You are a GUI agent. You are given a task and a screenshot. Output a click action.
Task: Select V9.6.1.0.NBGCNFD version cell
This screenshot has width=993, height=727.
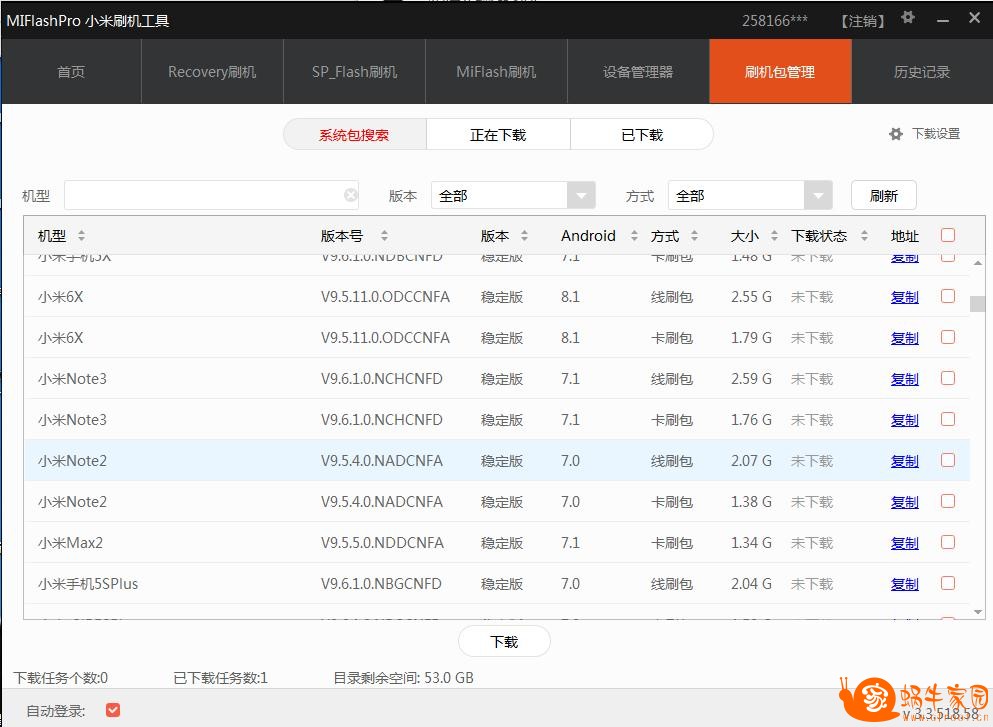click(x=381, y=584)
